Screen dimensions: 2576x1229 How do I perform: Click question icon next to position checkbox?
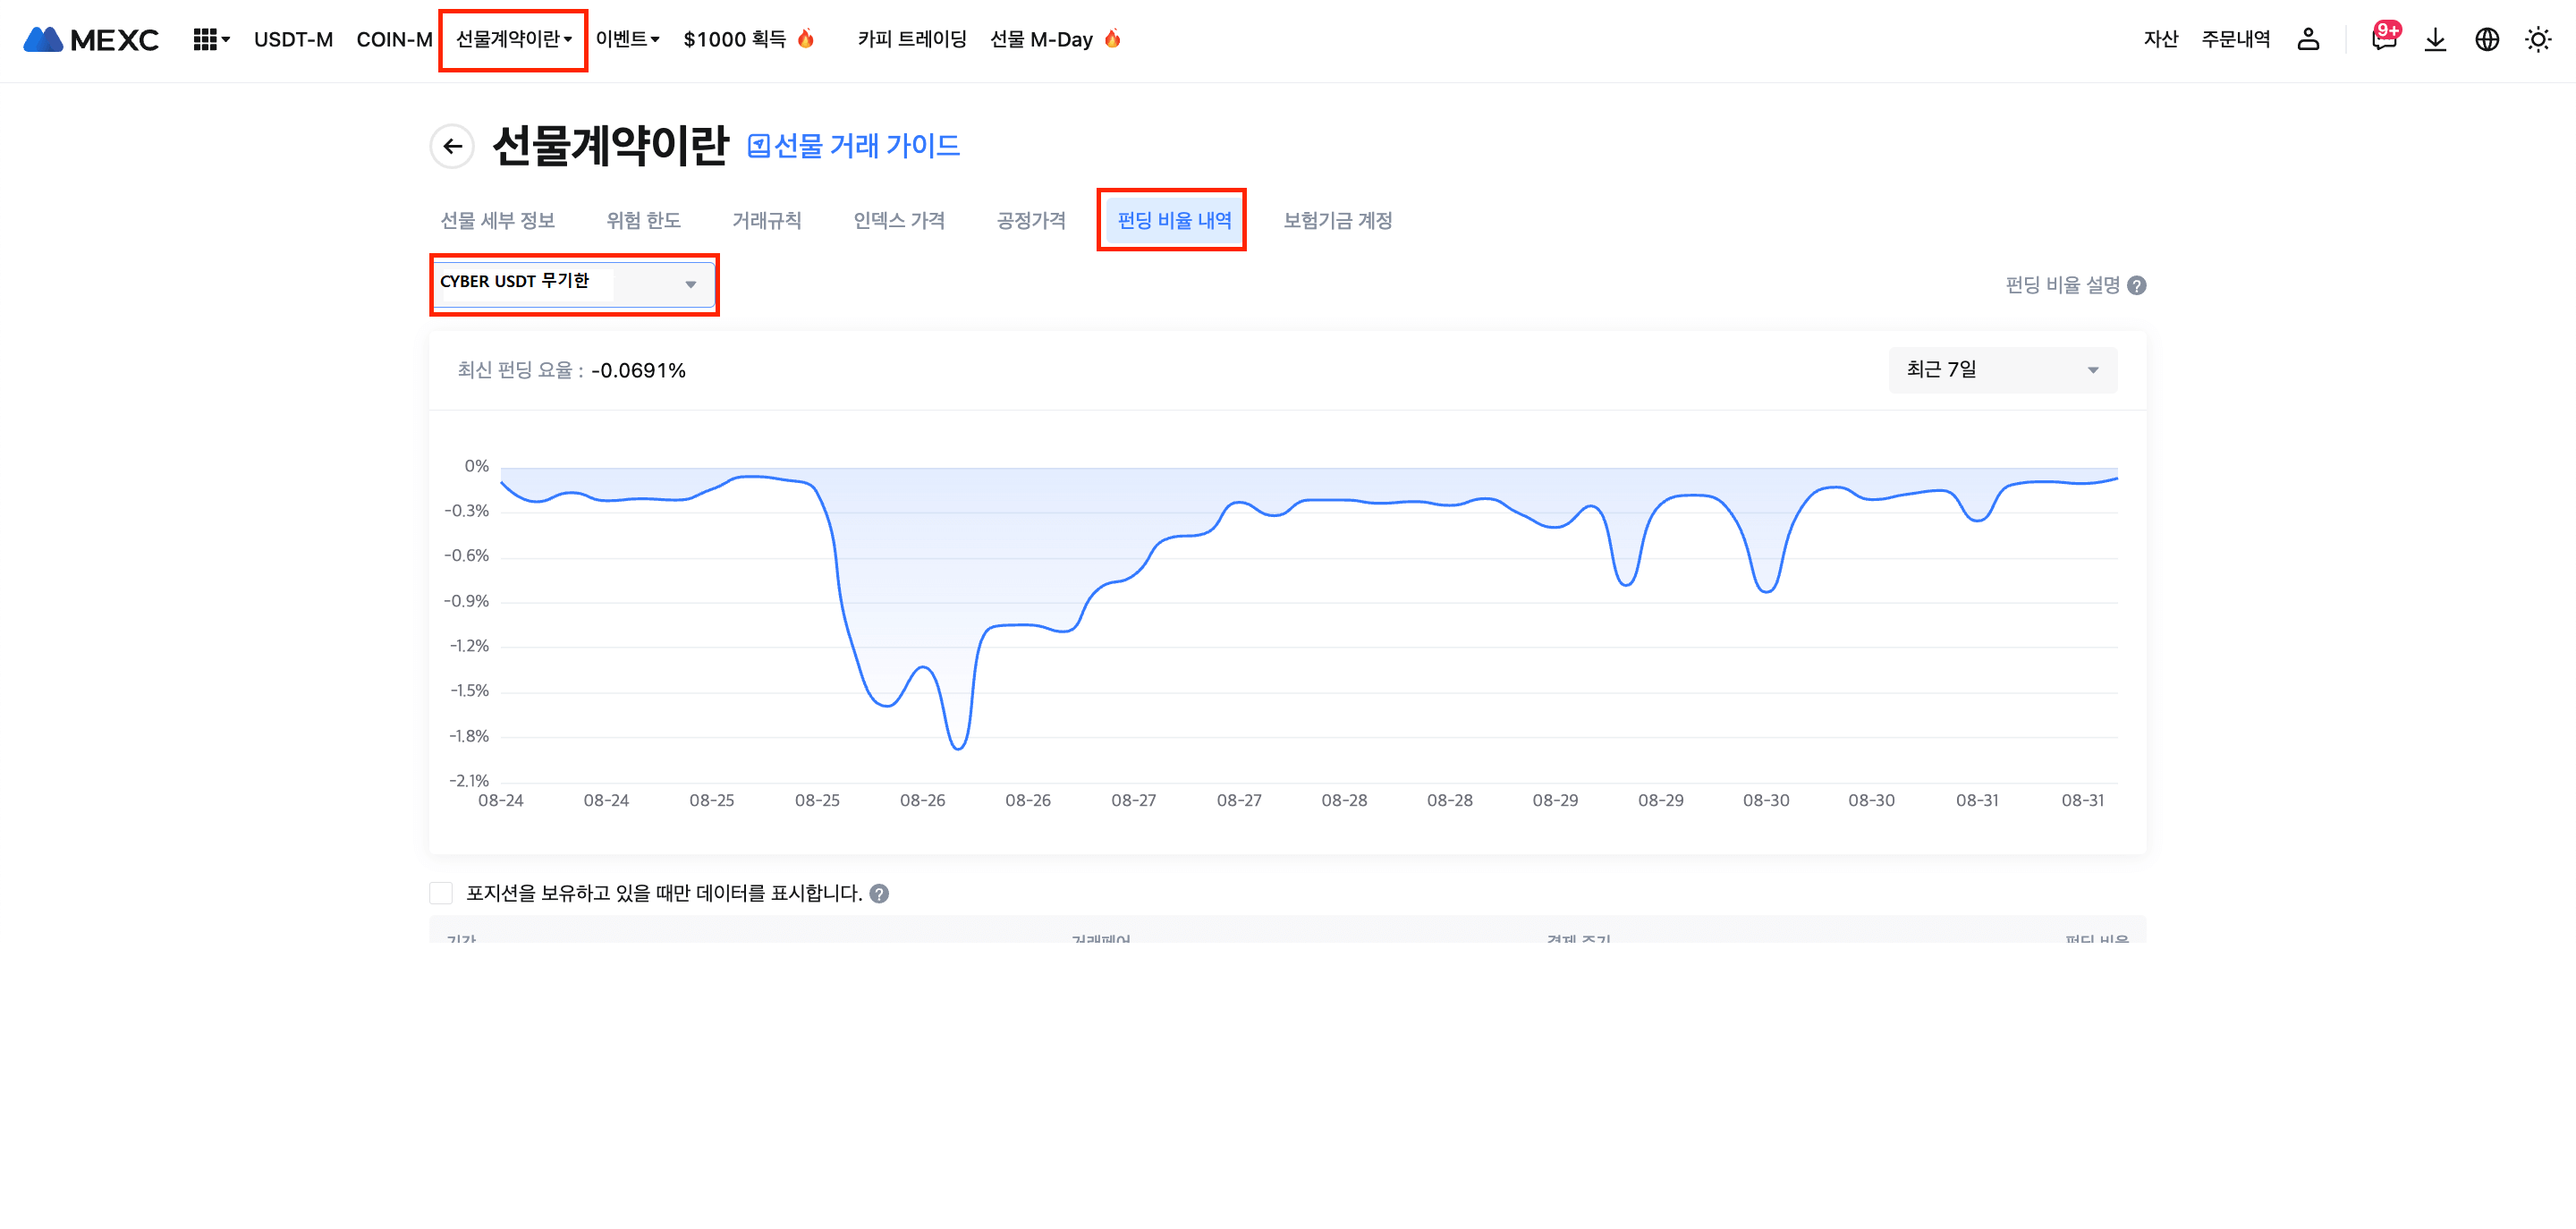coord(879,894)
